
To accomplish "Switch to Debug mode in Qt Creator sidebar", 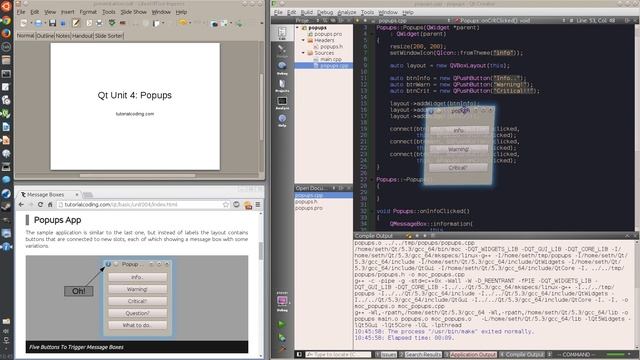I will [x=282, y=67].
